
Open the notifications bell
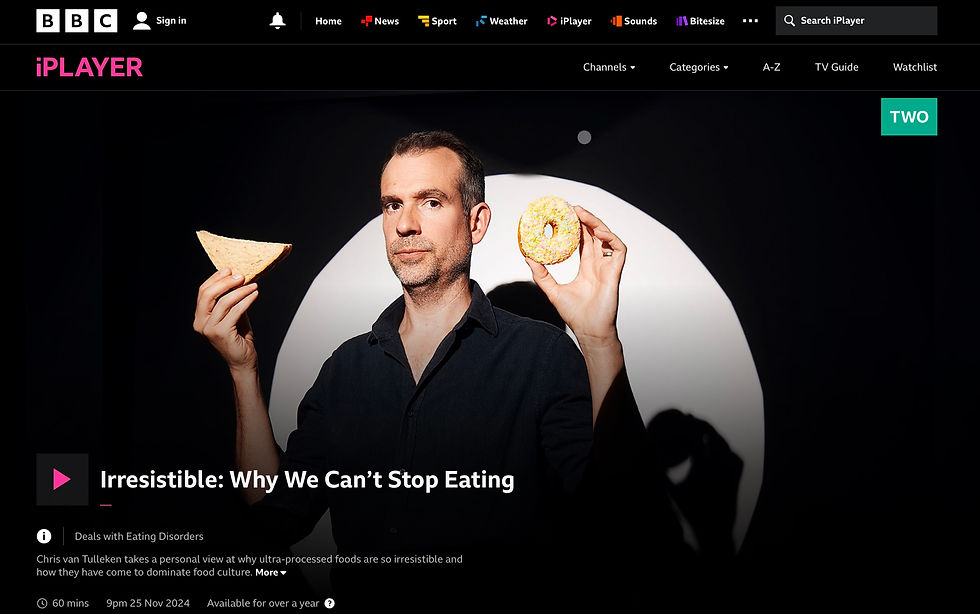tap(278, 21)
